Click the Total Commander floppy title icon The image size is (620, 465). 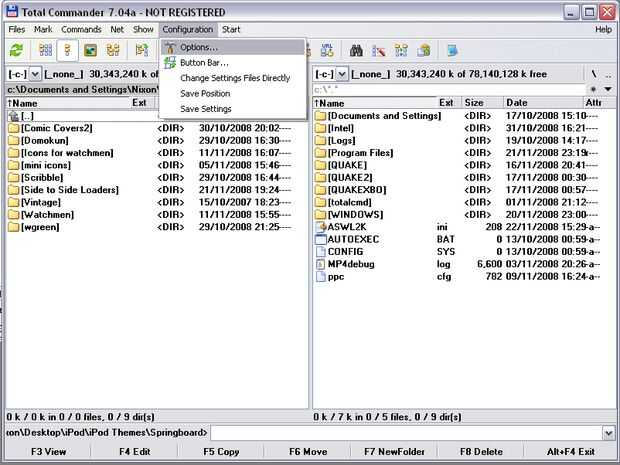pos(12,11)
